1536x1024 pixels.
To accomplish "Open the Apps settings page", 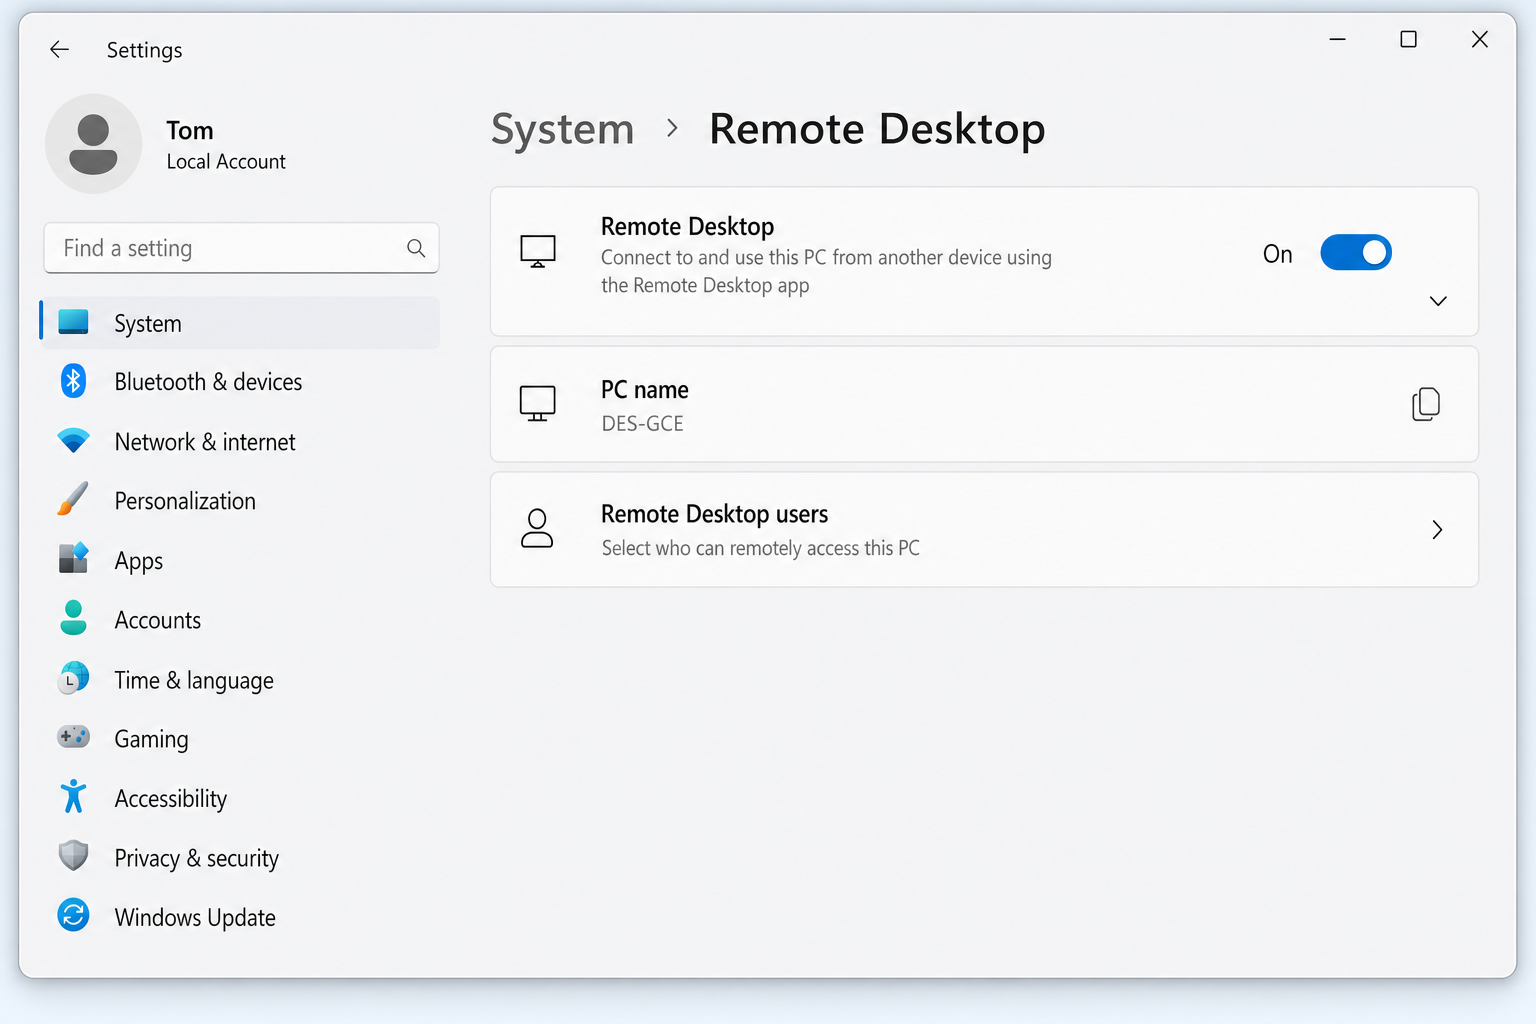I will pyautogui.click(x=240, y=560).
